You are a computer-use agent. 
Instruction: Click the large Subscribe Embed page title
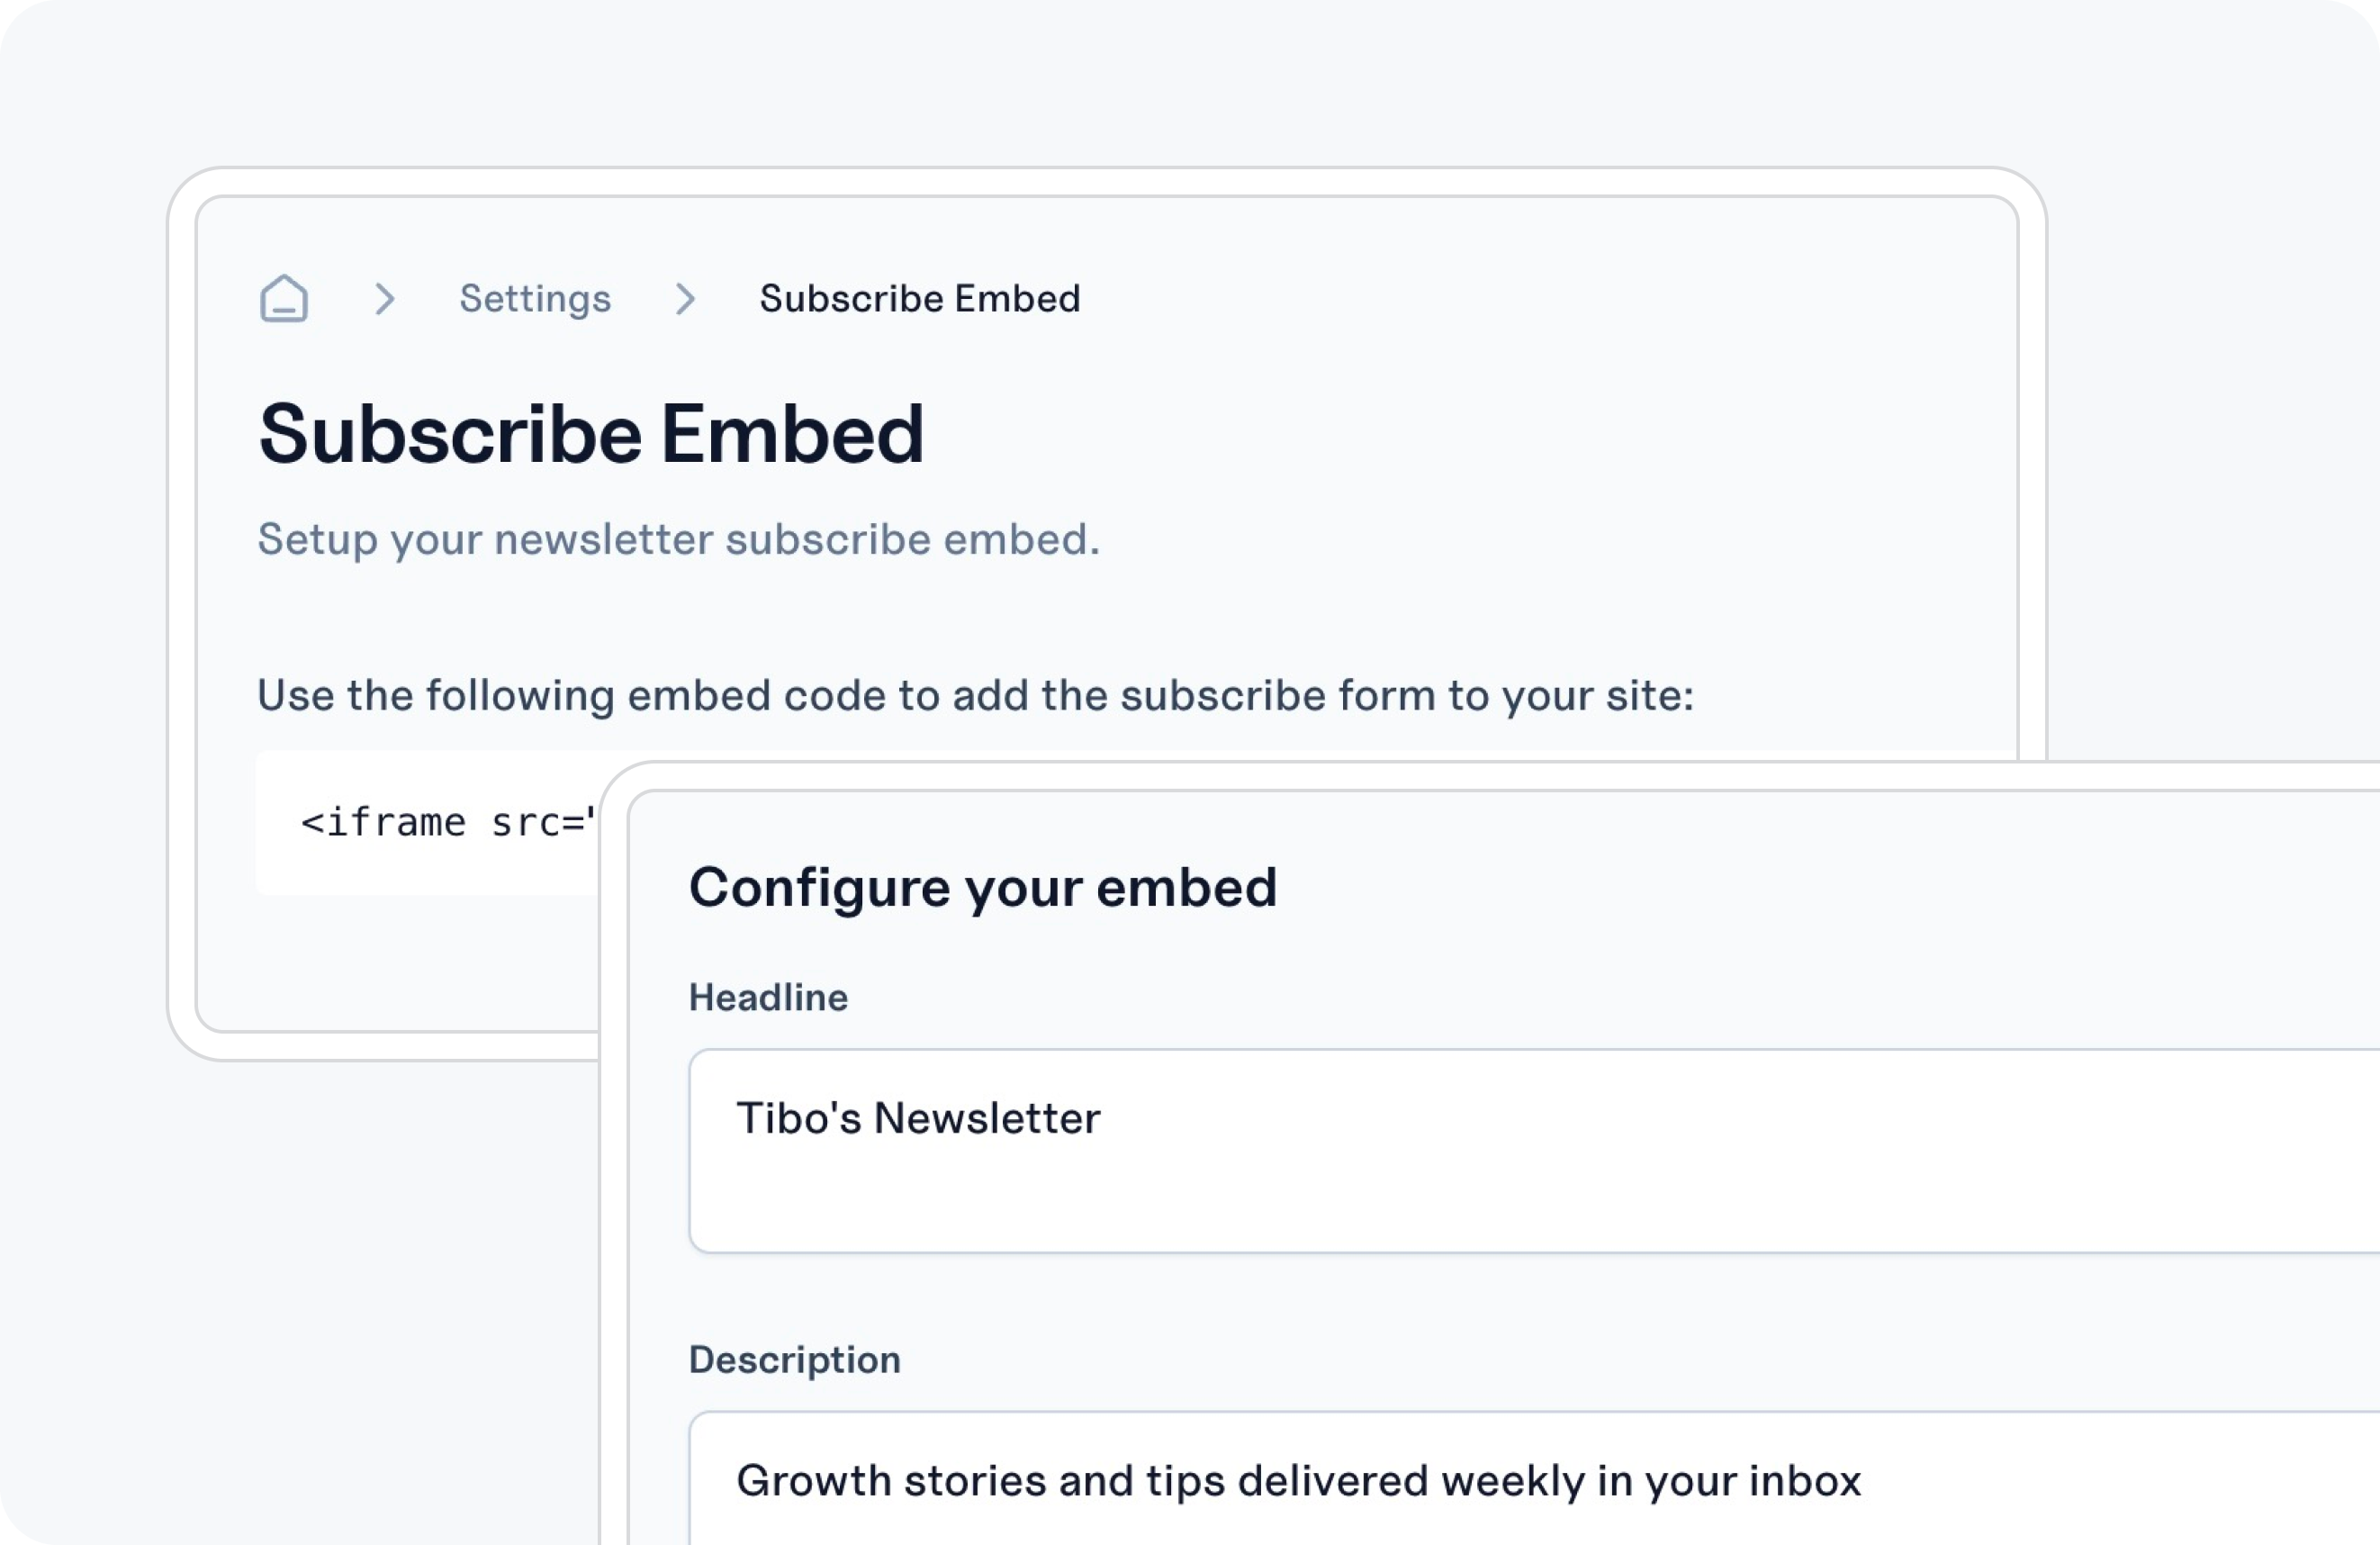[x=591, y=434]
